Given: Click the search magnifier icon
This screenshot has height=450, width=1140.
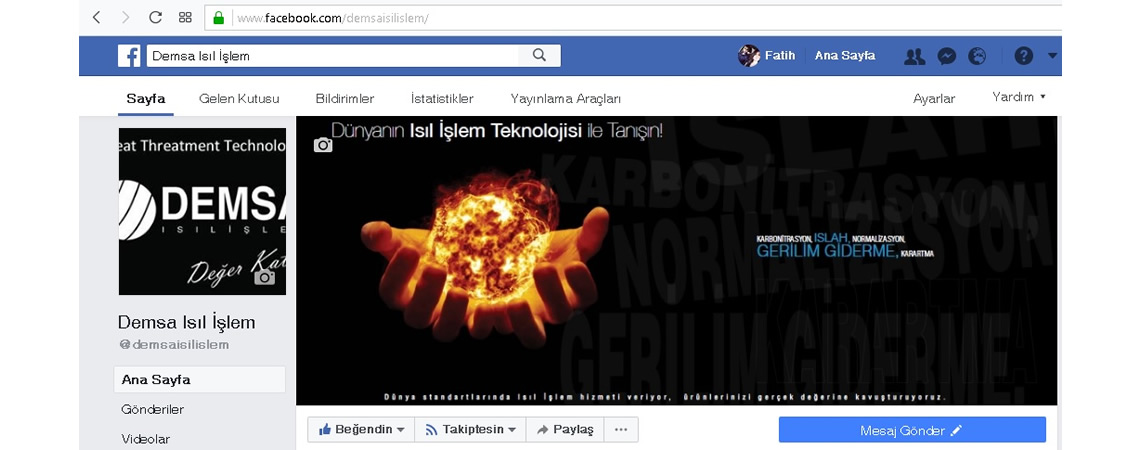Looking at the screenshot, I should pos(539,56).
